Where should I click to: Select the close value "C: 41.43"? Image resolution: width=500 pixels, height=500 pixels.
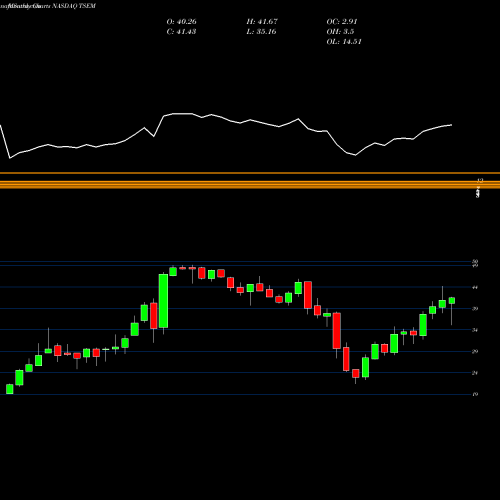coord(181,32)
